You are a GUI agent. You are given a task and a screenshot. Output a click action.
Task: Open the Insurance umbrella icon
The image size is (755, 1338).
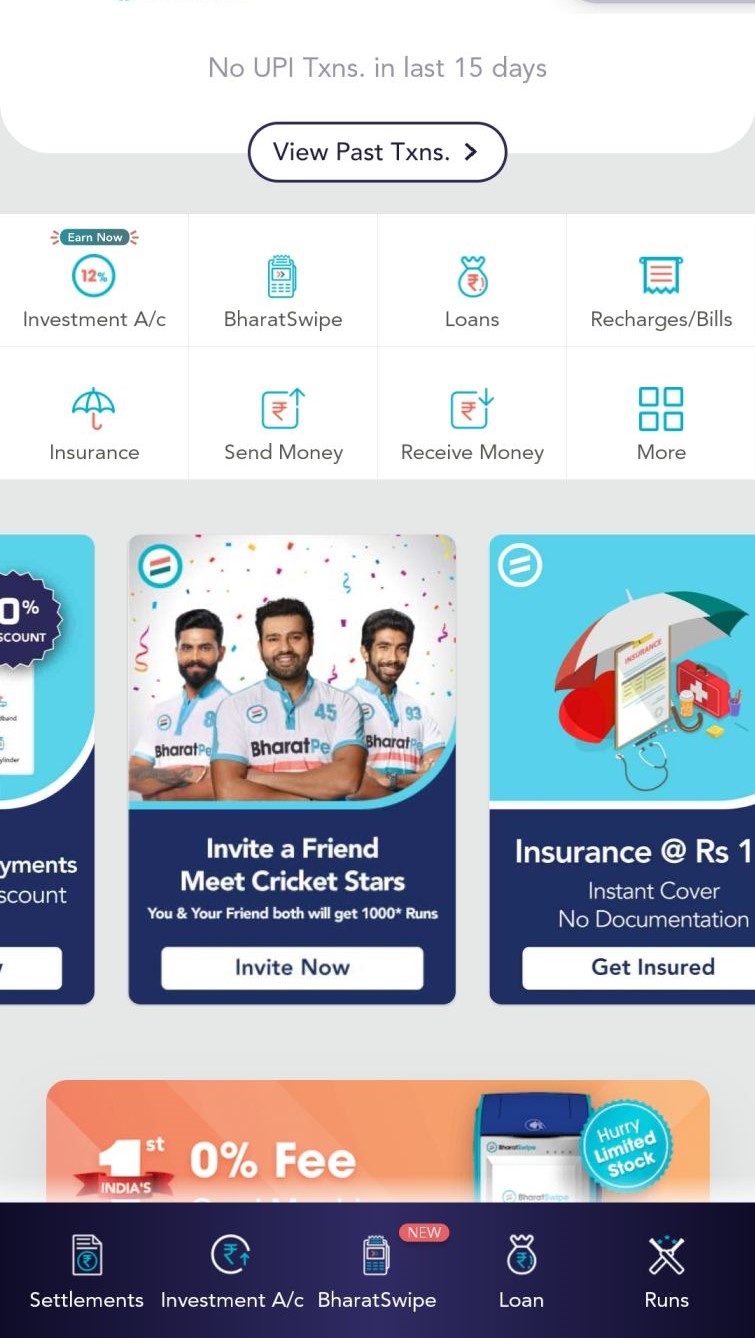[94, 410]
